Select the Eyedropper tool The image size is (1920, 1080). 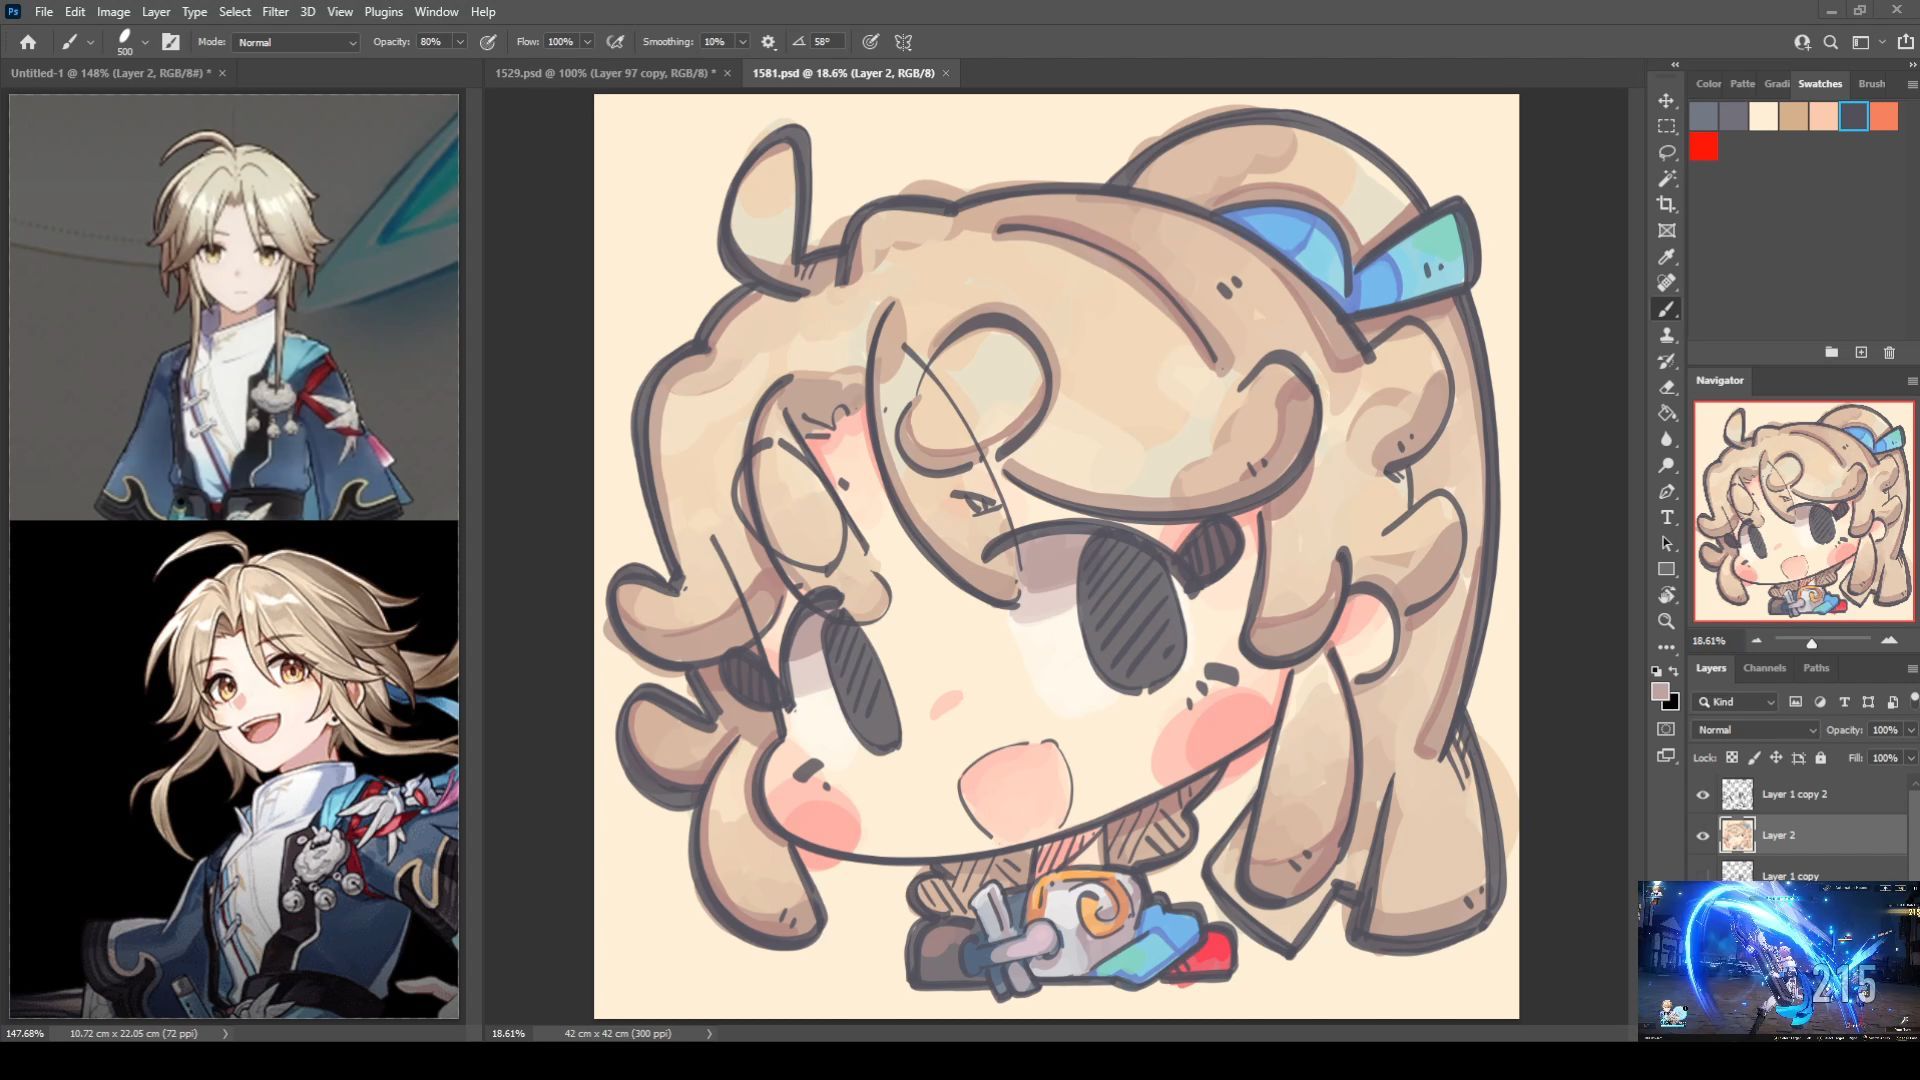click(1666, 257)
